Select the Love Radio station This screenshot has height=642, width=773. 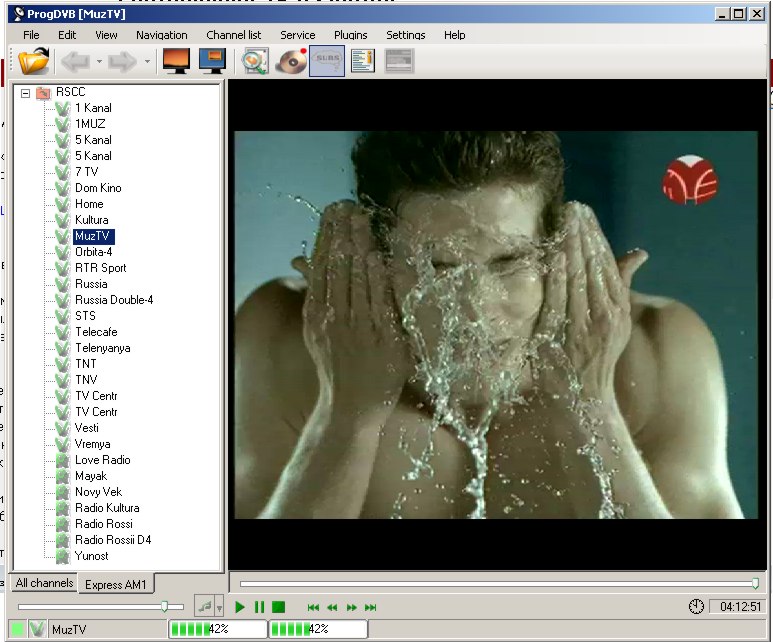(x=102, y=460)
